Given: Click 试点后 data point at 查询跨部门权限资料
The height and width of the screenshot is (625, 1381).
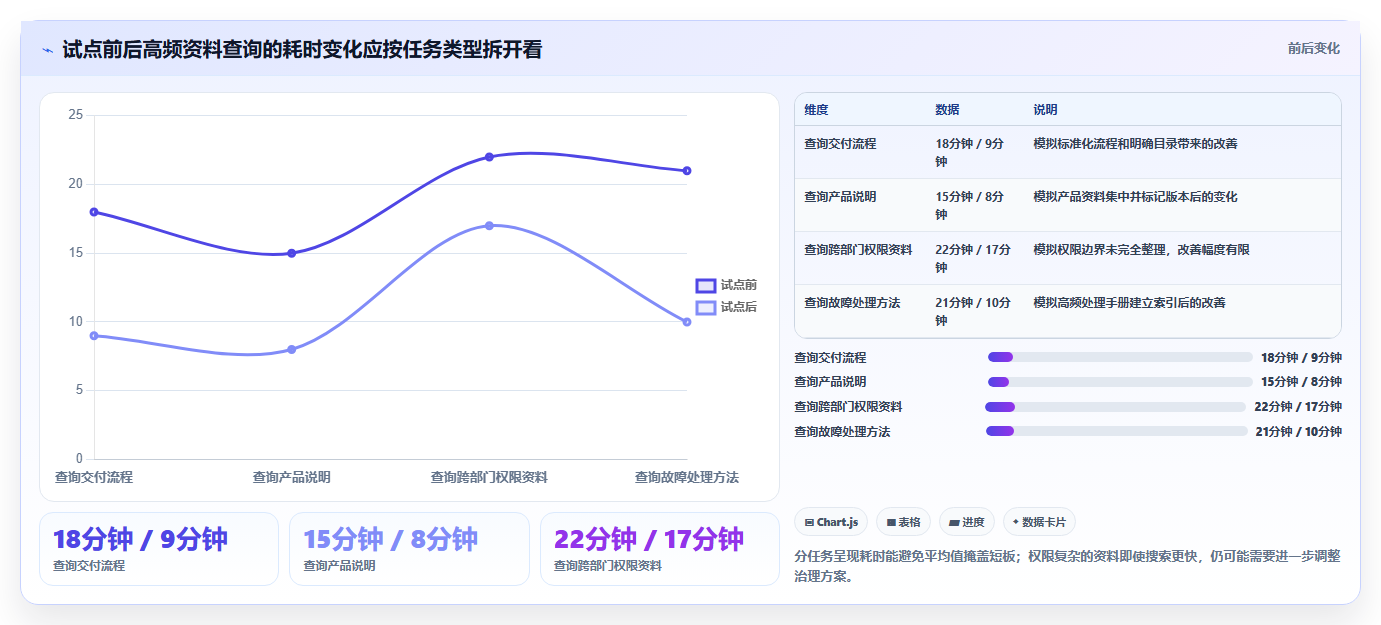Looking at the screenshot, I should [489, 226].
